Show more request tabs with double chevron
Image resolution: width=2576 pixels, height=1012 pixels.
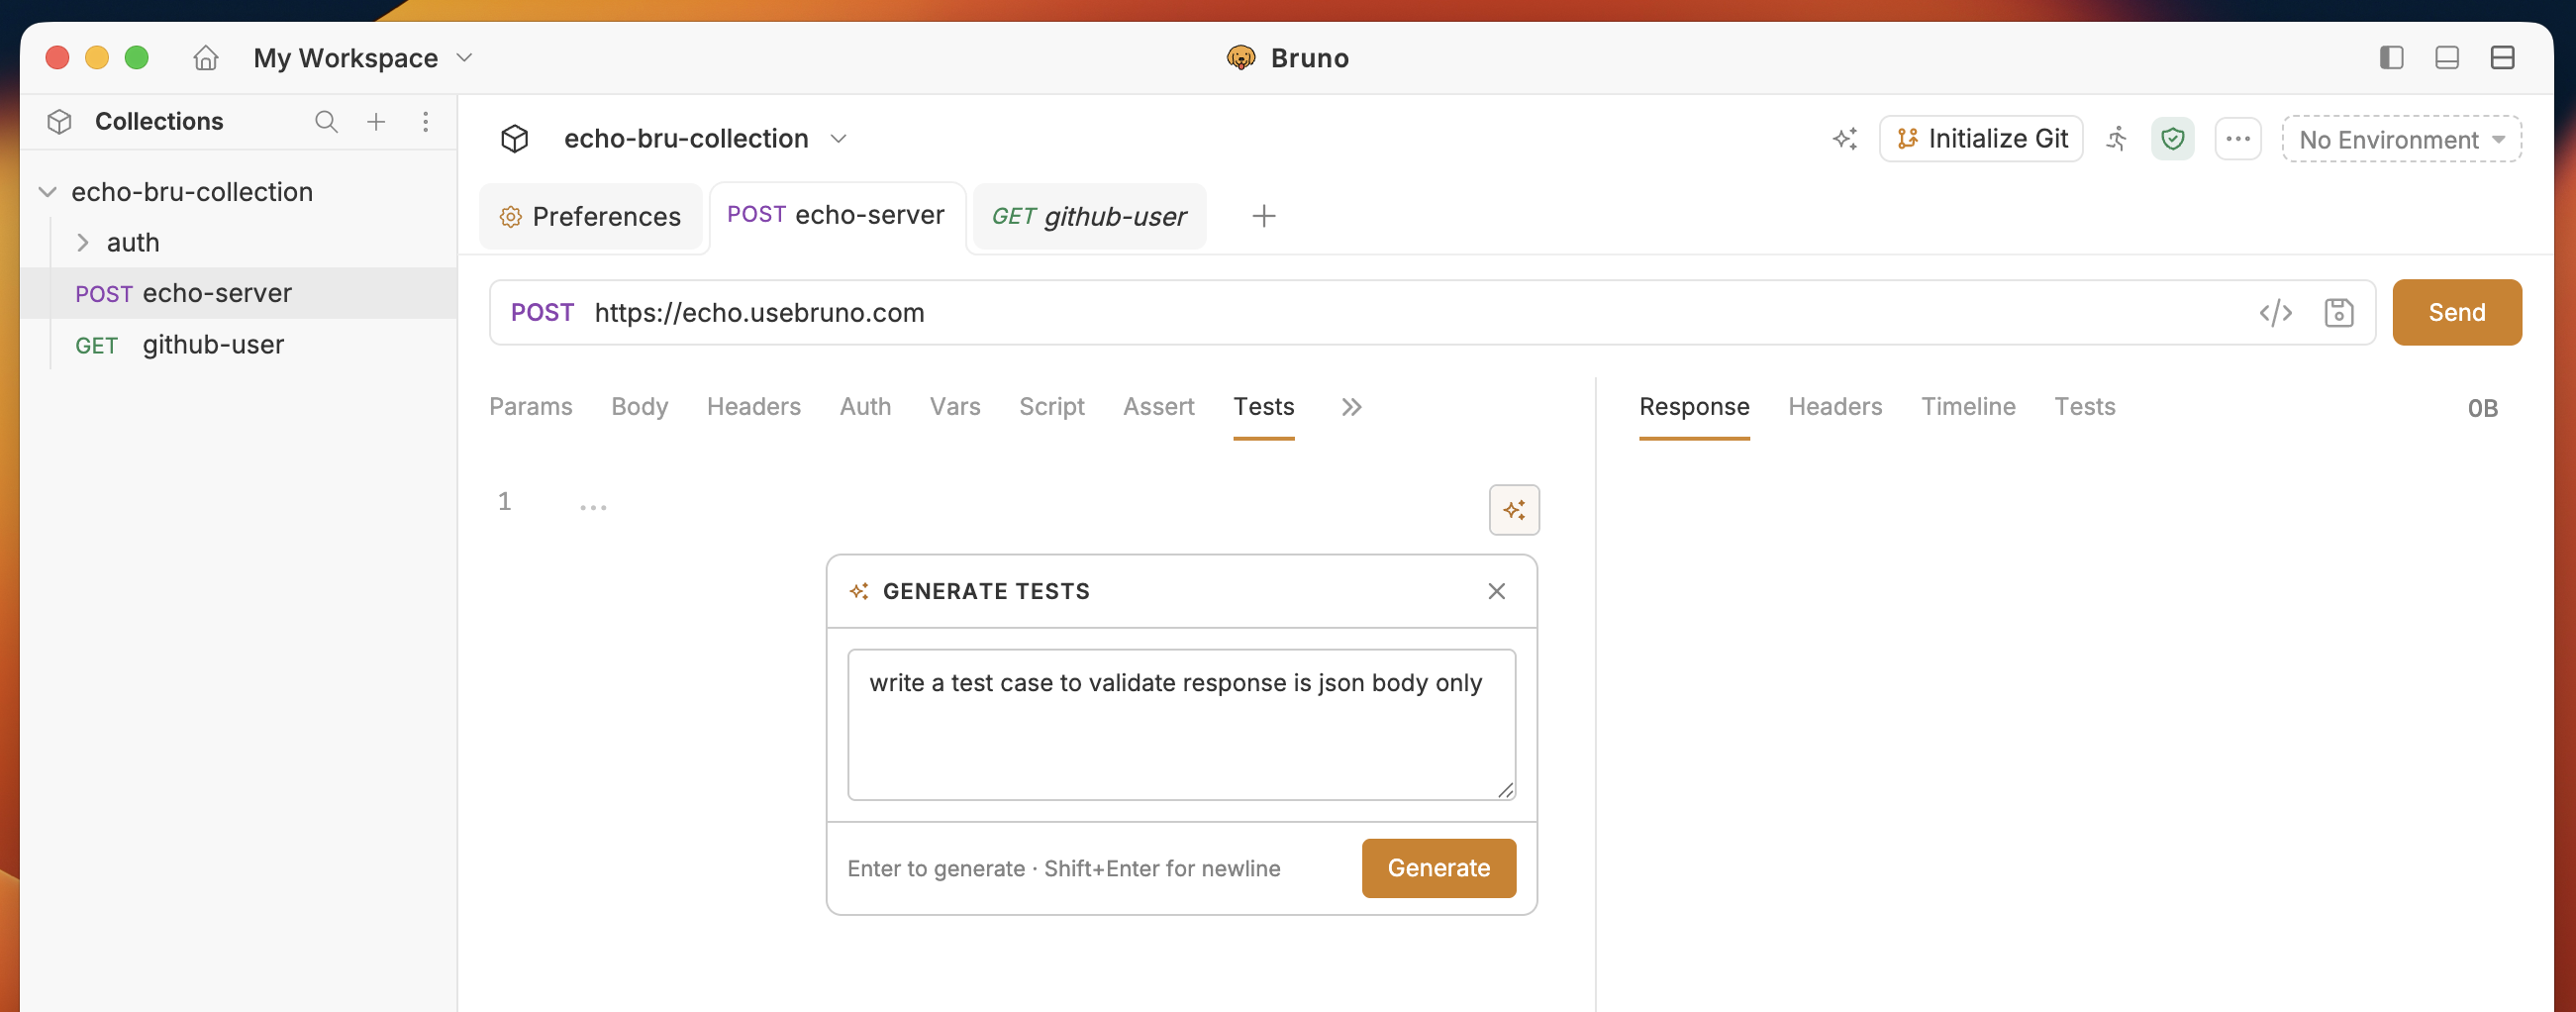tap(1352, 407)
